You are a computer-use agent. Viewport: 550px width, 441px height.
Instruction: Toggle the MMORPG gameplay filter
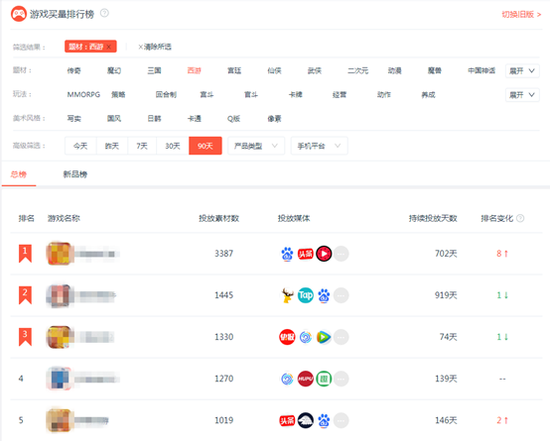coord(83,94)
